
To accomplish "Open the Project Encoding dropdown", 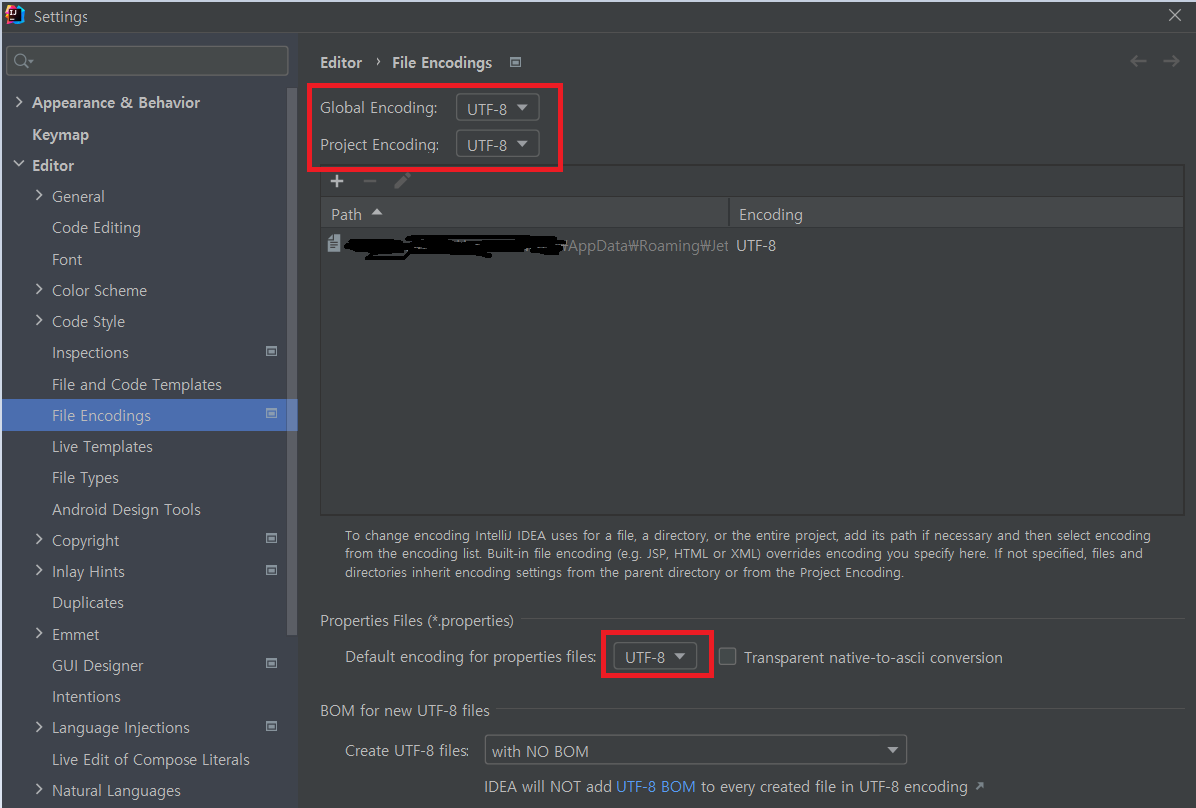I will tap(497, 144).
